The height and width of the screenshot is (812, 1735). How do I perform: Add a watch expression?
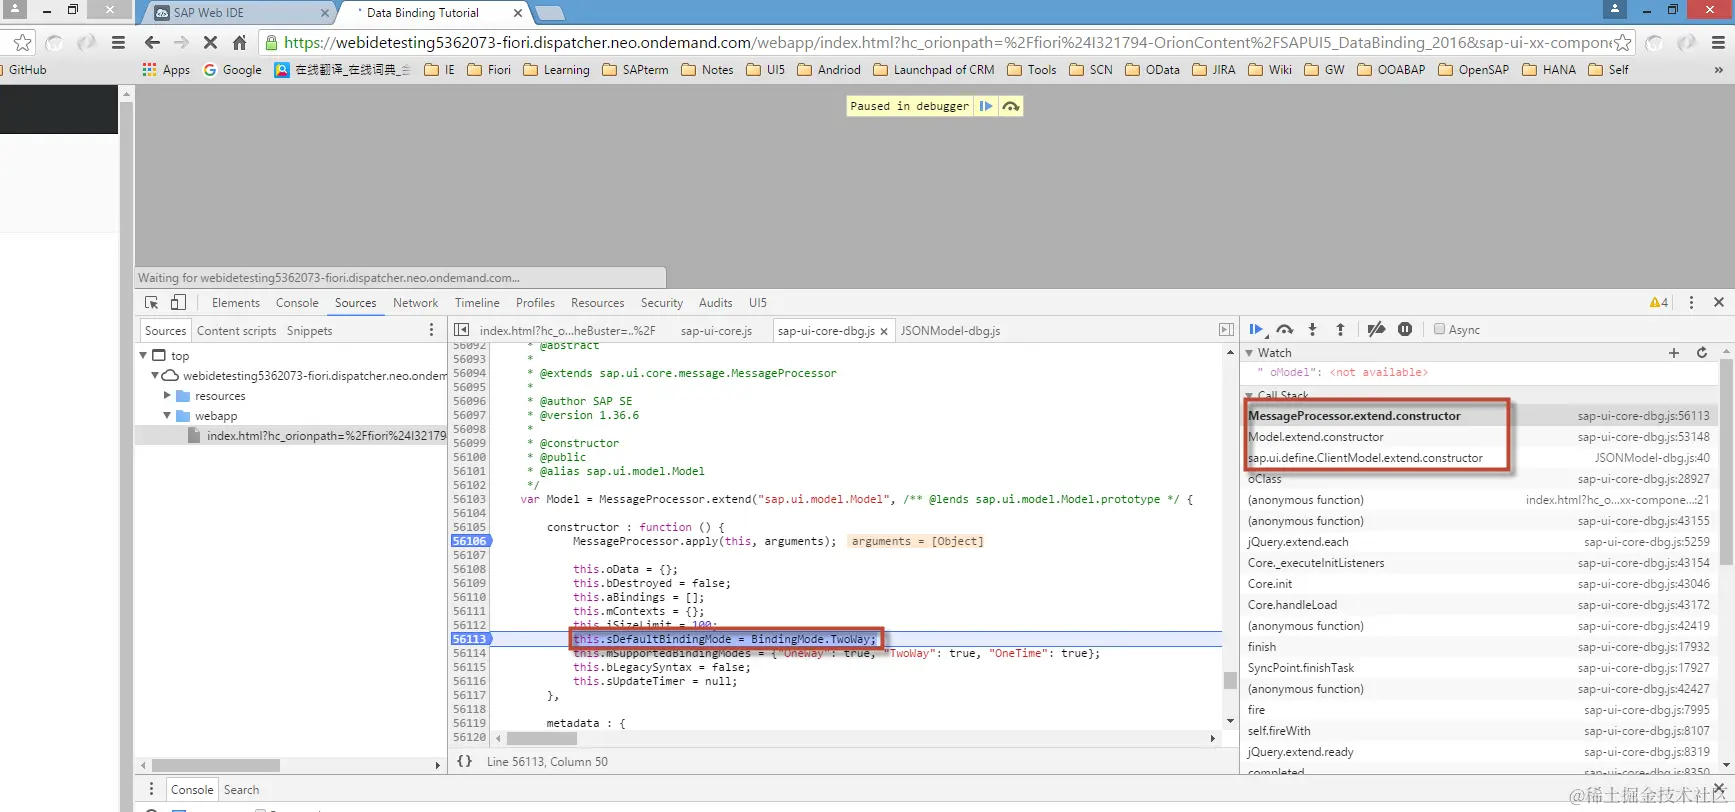[1674, 352]
